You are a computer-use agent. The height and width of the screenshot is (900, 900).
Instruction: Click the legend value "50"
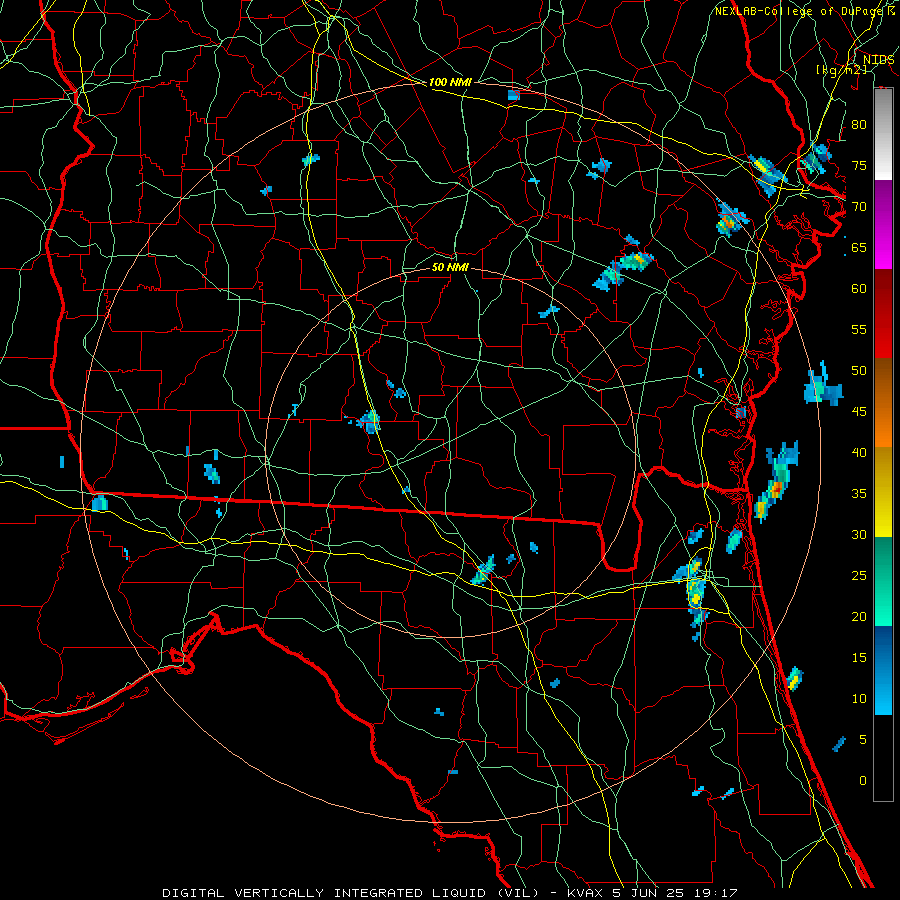[859, 371]
